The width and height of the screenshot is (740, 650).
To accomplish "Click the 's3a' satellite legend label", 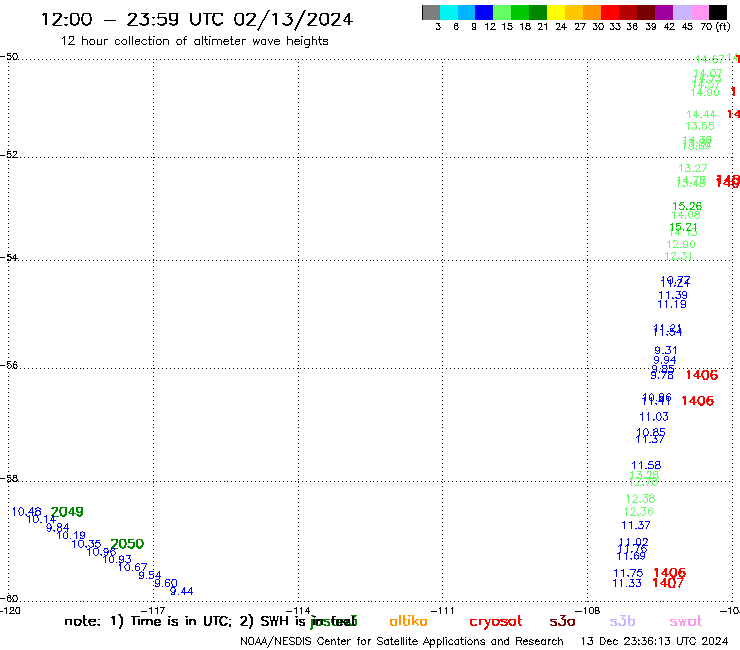I will coord(562,622).
